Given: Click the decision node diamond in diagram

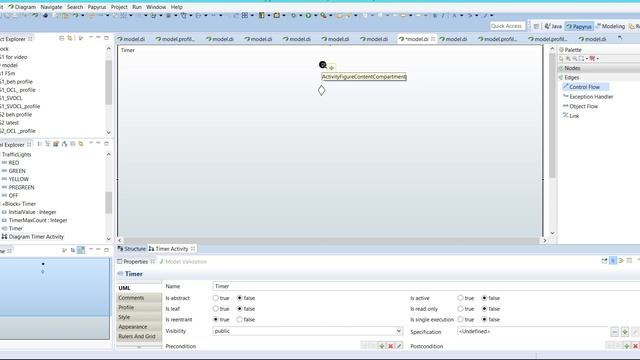Looking at the screenshot, I should 322,90.
